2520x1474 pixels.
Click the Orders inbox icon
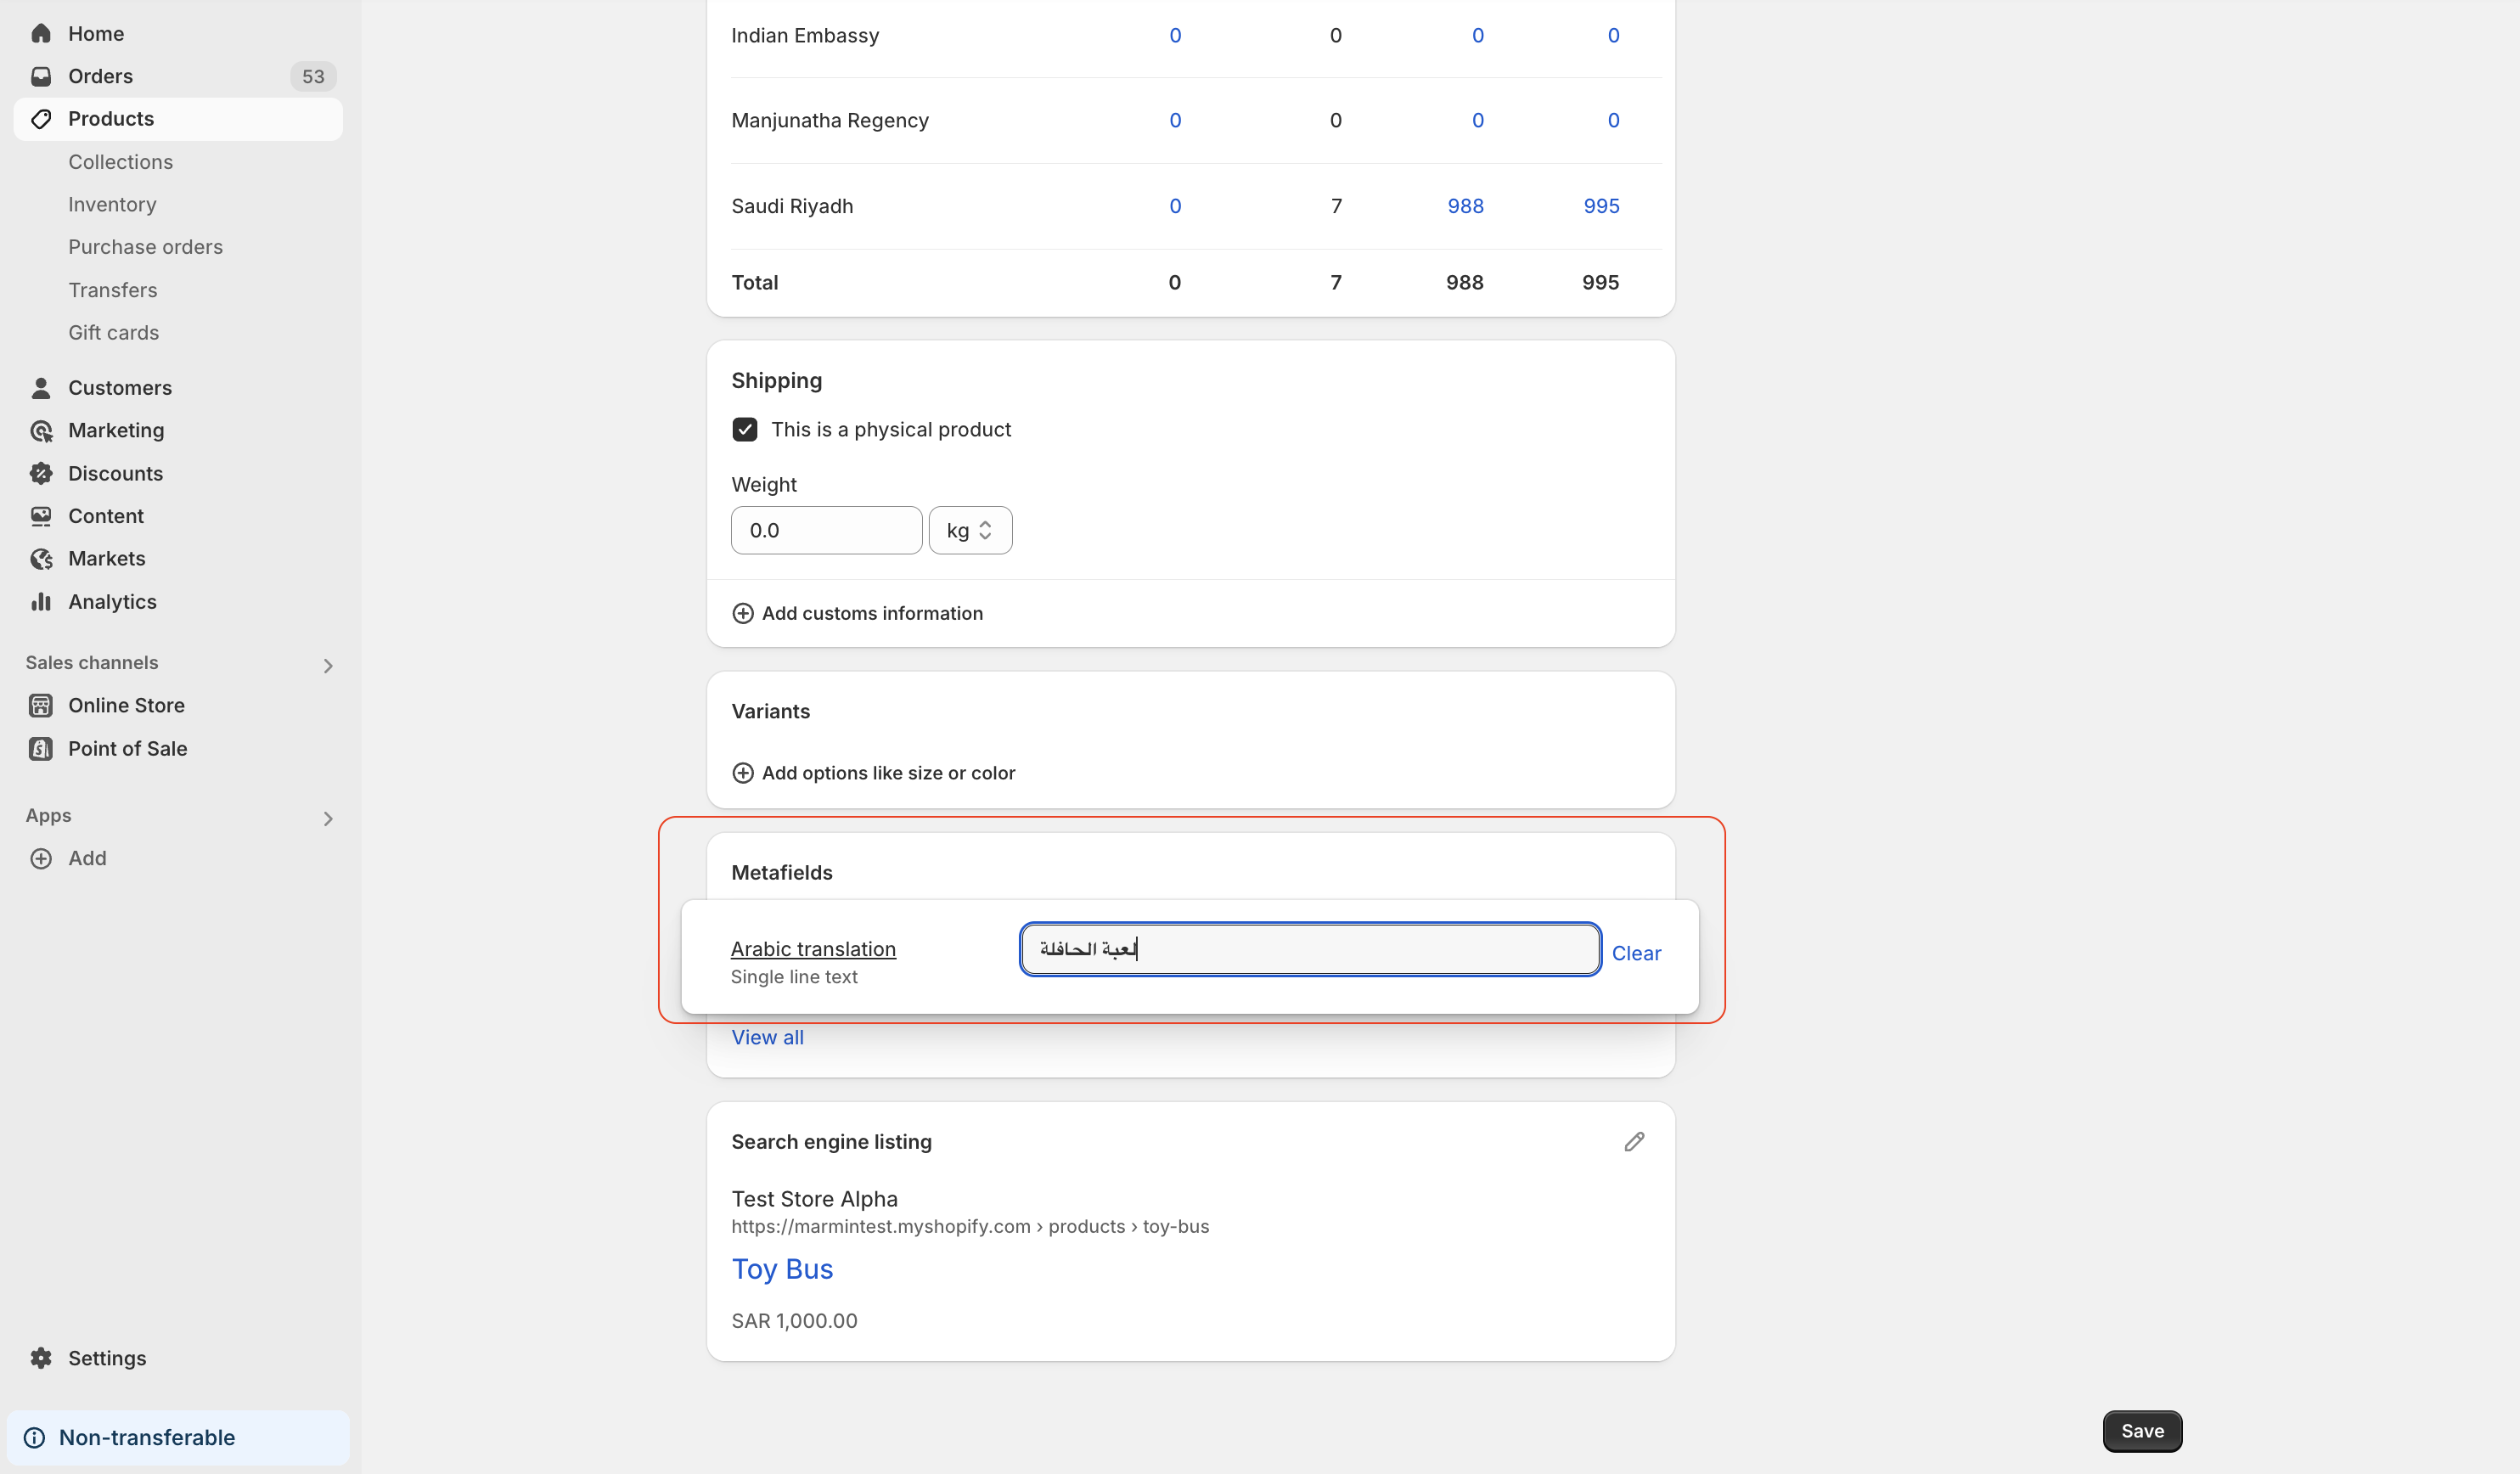tap(41, 76)
